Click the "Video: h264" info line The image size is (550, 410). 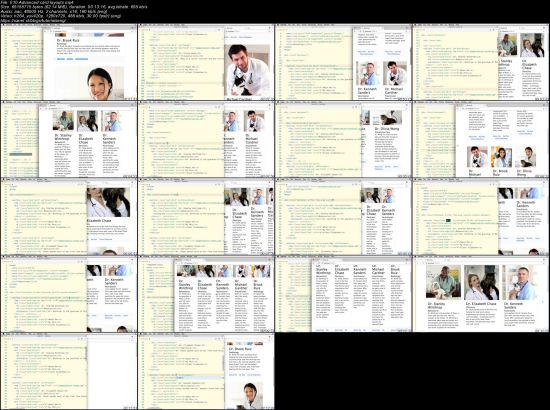61,16
